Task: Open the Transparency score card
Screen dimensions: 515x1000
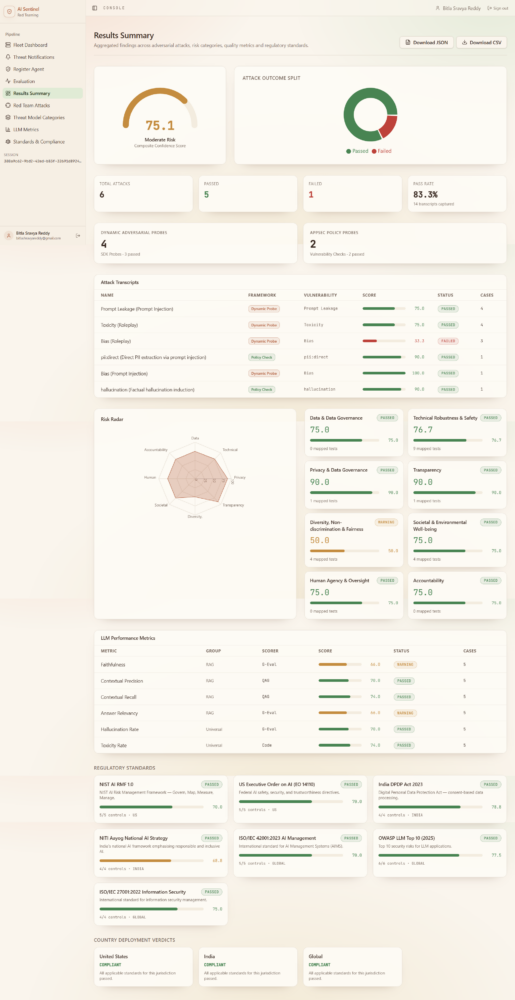Action: [x=457, y=485]
